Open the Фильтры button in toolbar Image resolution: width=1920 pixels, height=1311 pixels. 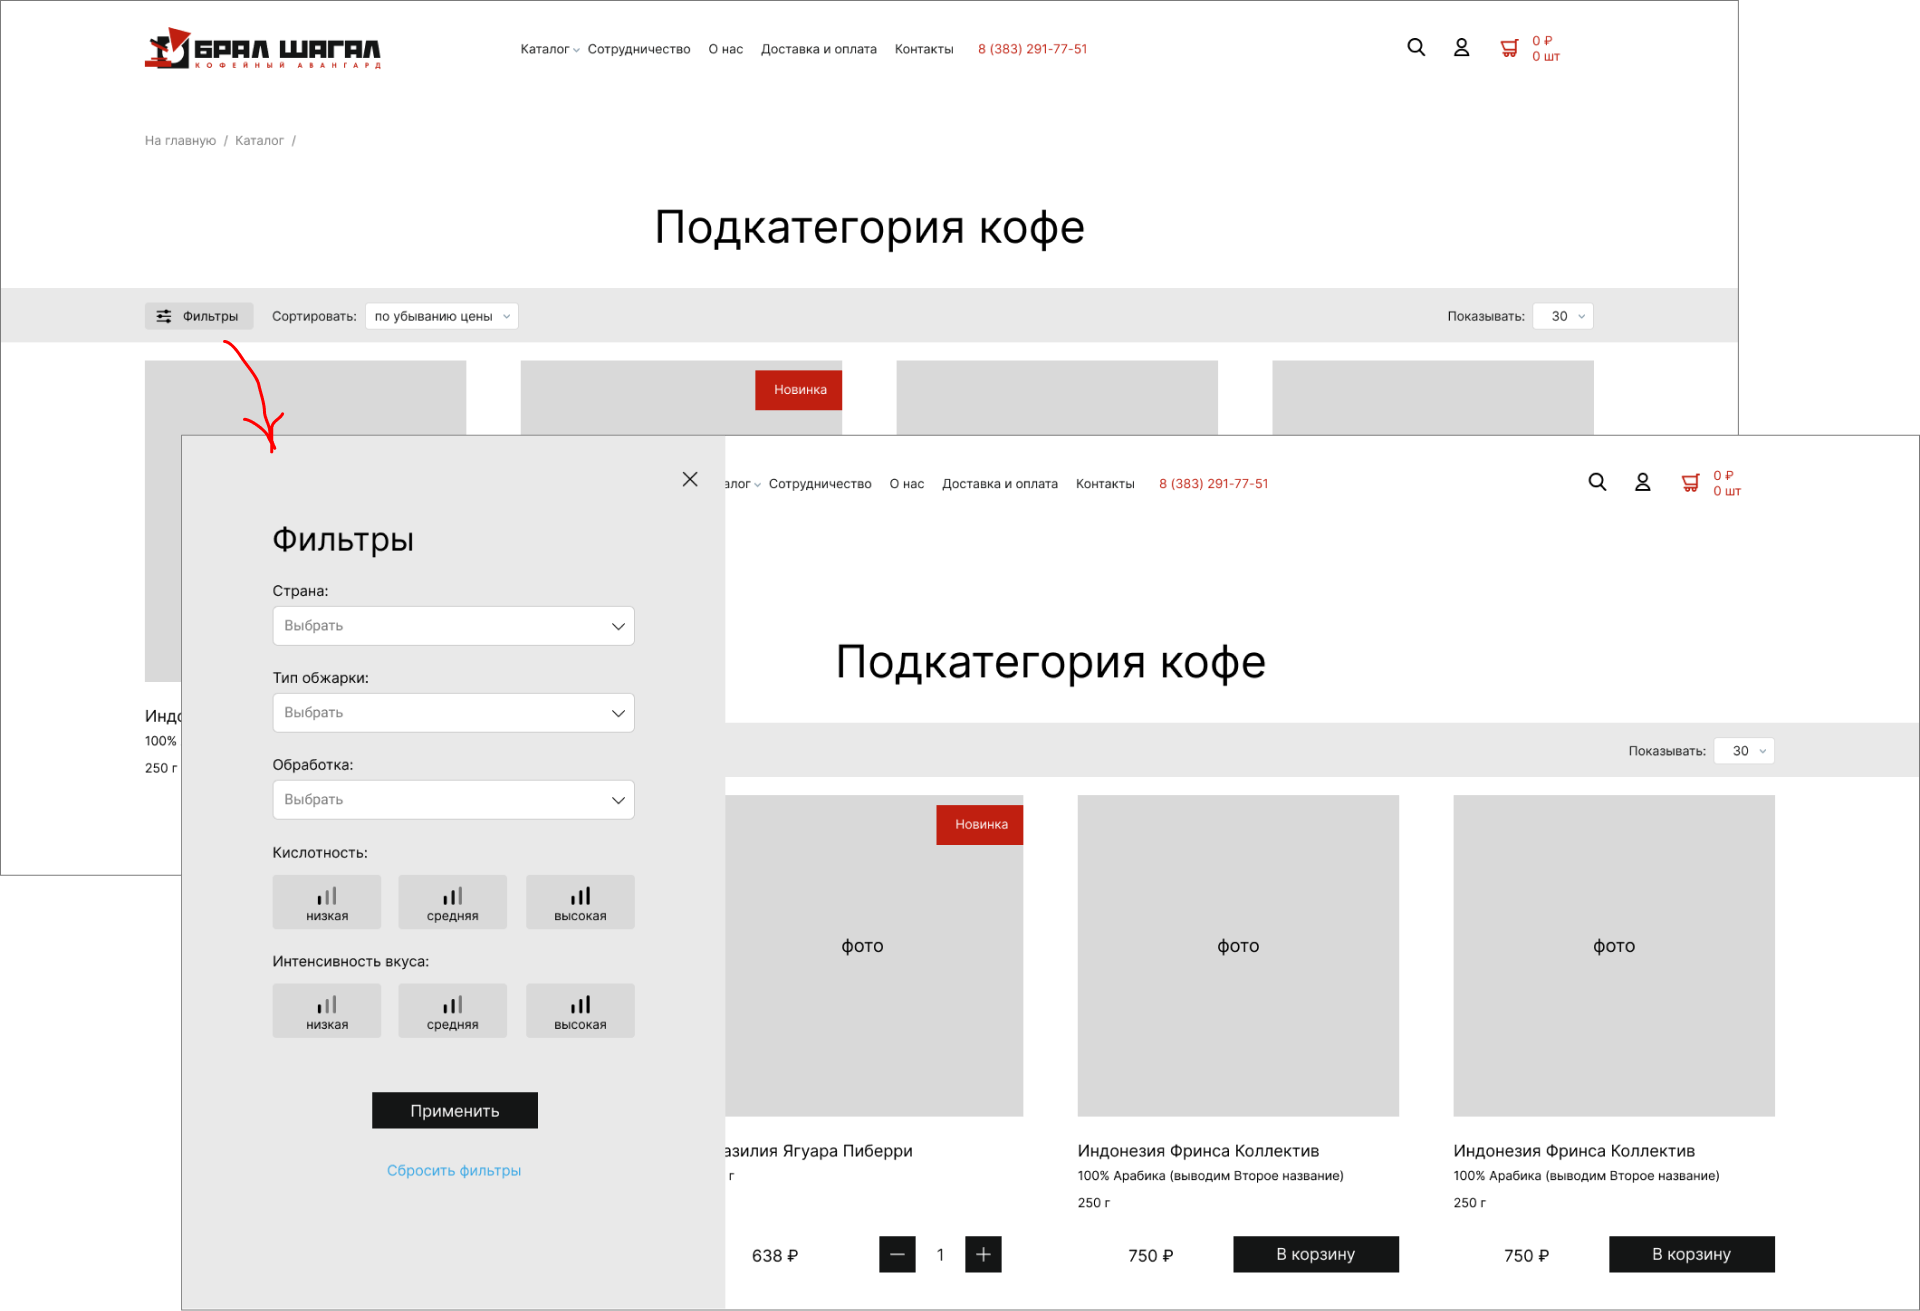199,316
